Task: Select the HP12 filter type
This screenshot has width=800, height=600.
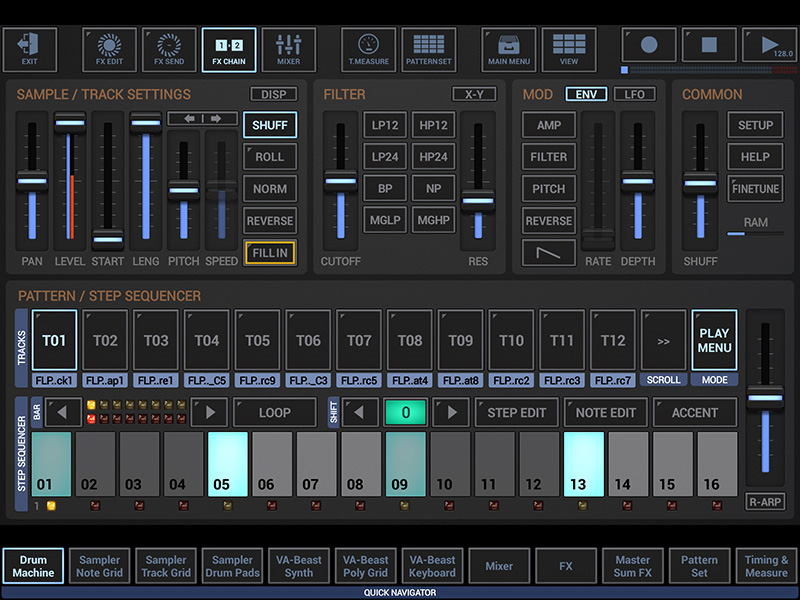Action: [433, 125]
